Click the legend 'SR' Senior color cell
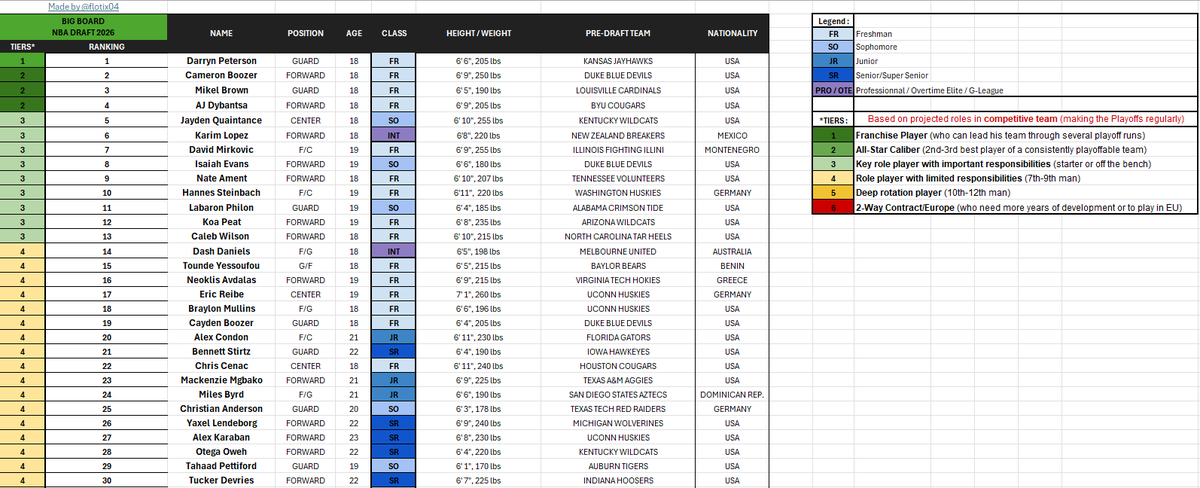The width and height of the screenshot is (1200, 488). click(831, 76)
